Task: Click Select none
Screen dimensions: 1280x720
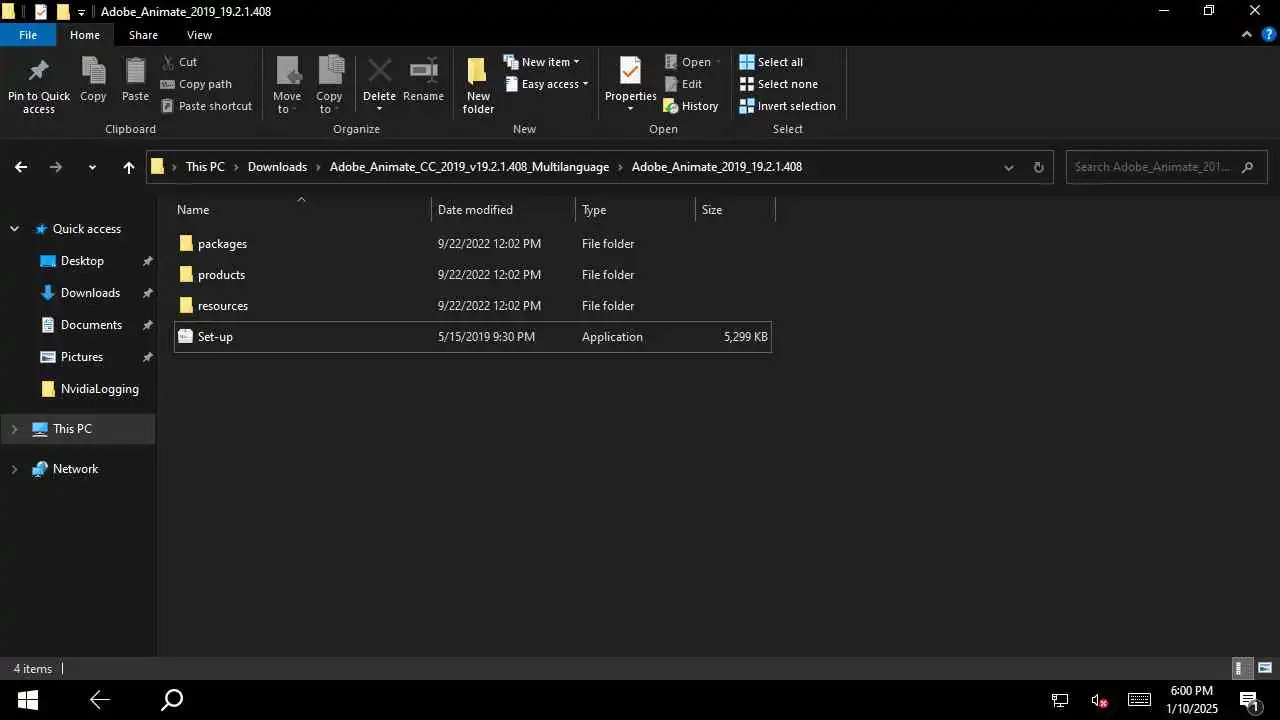Action: click(778, 84)
